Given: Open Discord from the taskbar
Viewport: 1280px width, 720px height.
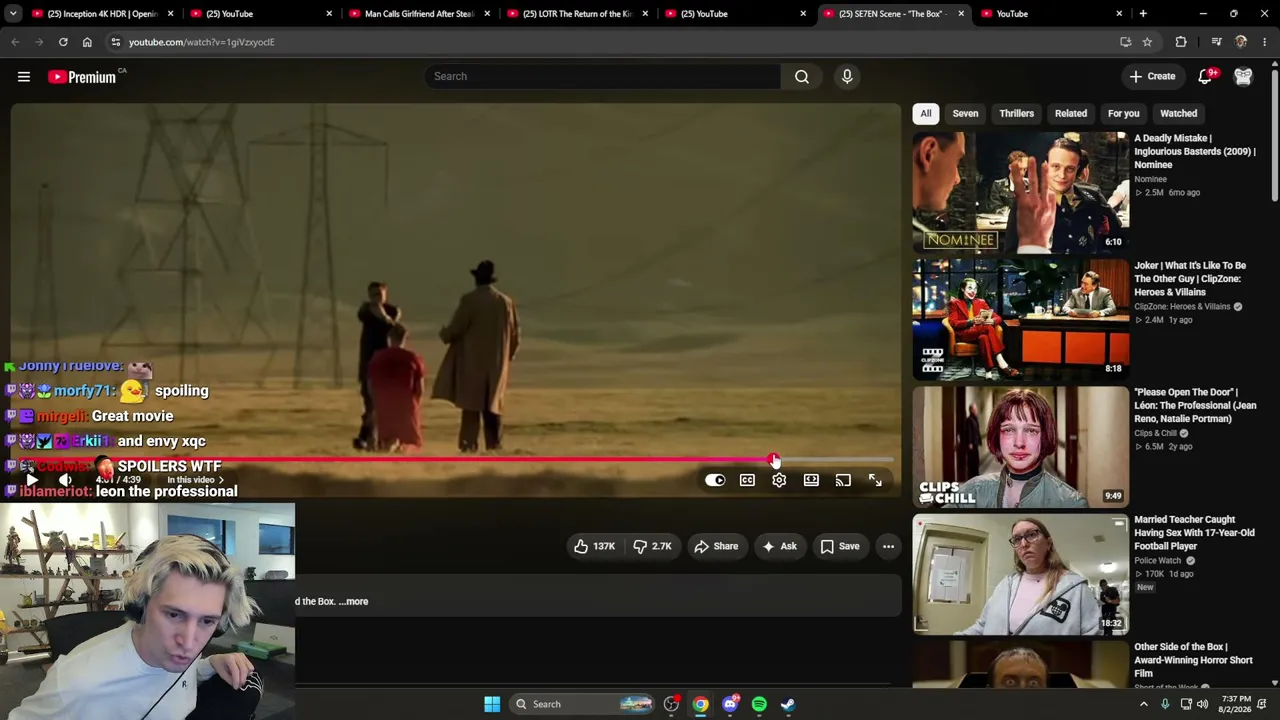Looking at the screenshot, I should [x=730, y=704].
